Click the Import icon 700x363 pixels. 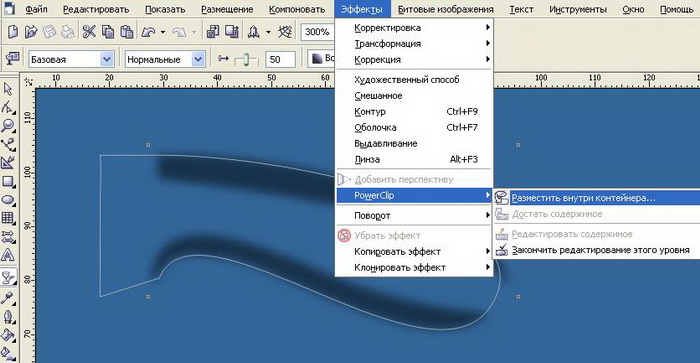(x=212, y=32)
